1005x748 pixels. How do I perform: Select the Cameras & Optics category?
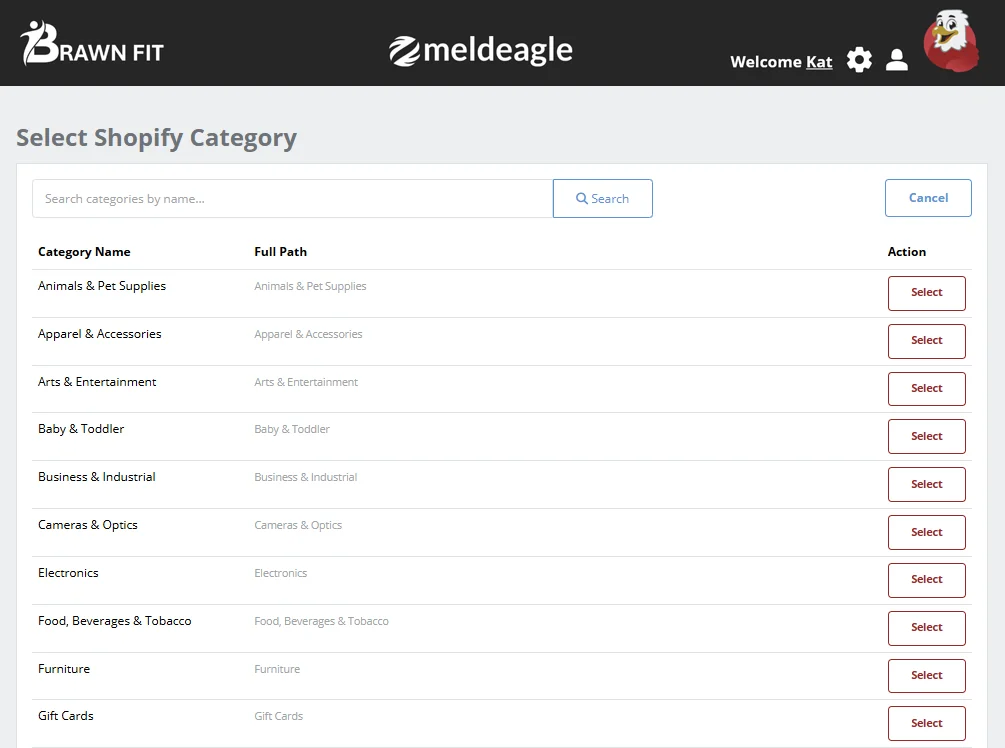tap(926, 532)
